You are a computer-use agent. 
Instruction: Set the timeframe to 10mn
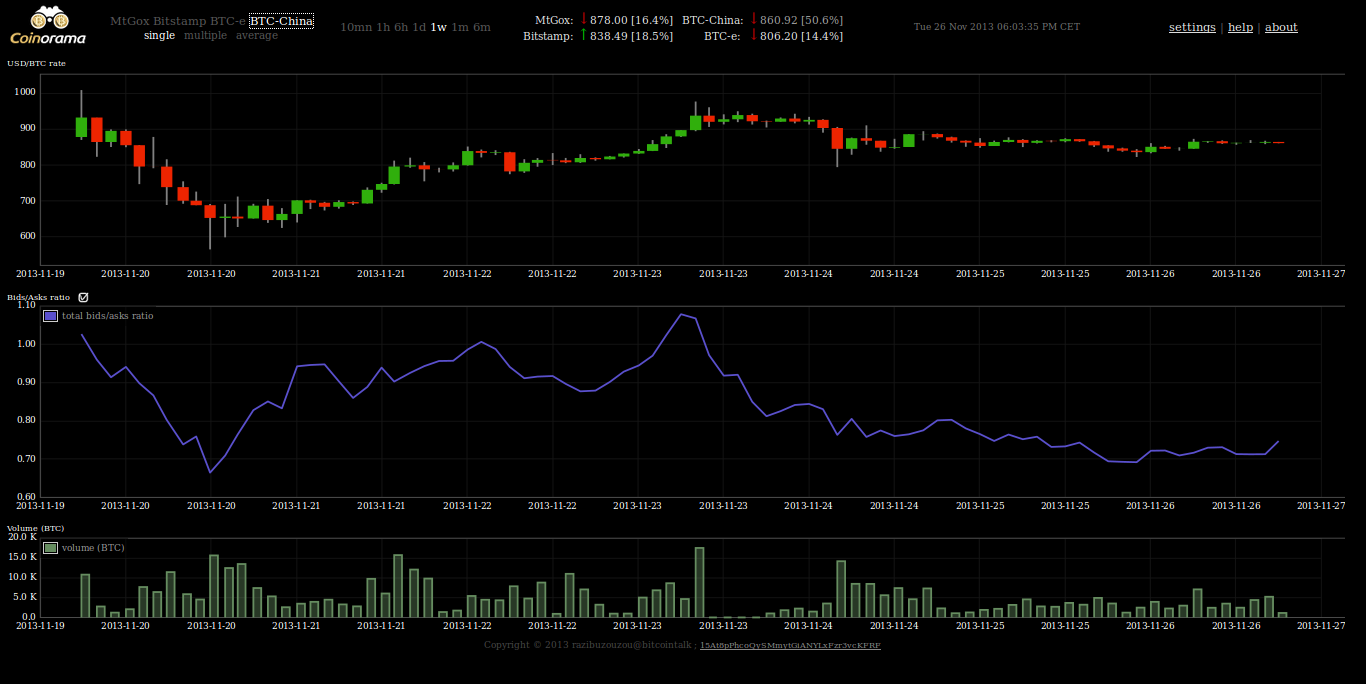click(x=356, y=27)
